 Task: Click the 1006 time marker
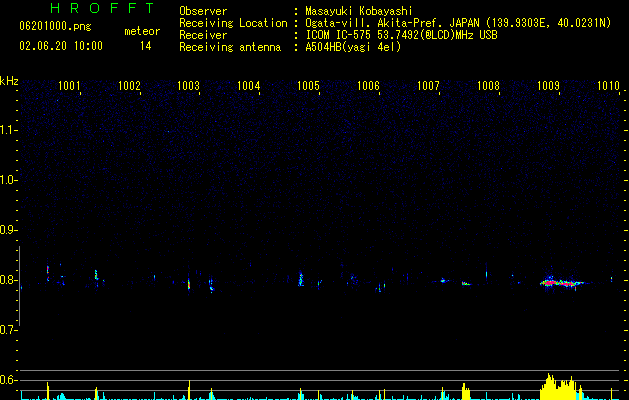[x=368, y=86]
